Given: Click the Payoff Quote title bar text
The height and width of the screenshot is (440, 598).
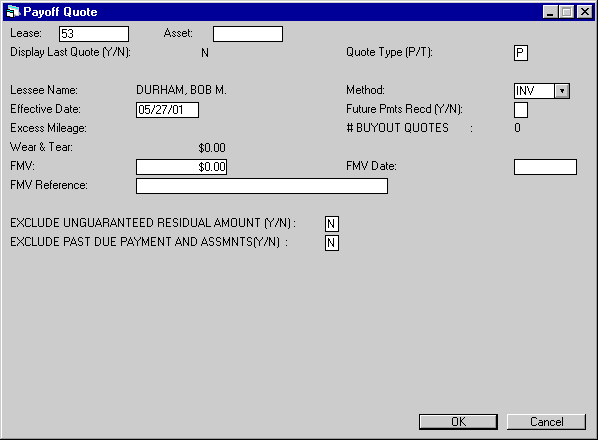Looking at the screenshot, I should (60, 12).
